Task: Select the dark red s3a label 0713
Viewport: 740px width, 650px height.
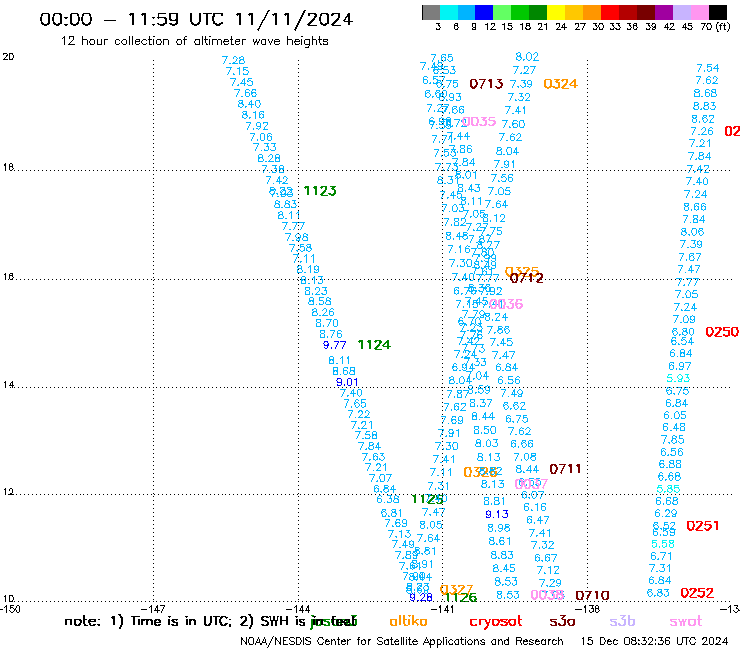Action: click(x=486, y=84)
